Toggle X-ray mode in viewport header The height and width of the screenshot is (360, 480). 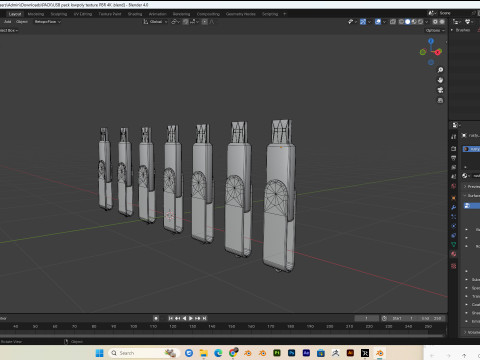click(x=393, y=22)
